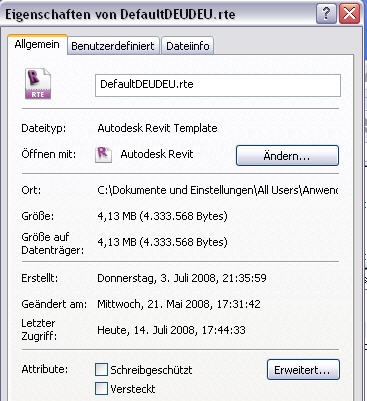Click the Autodesk Revit application icon
This screenshot has width=367, height=401.
coord(103,155)
